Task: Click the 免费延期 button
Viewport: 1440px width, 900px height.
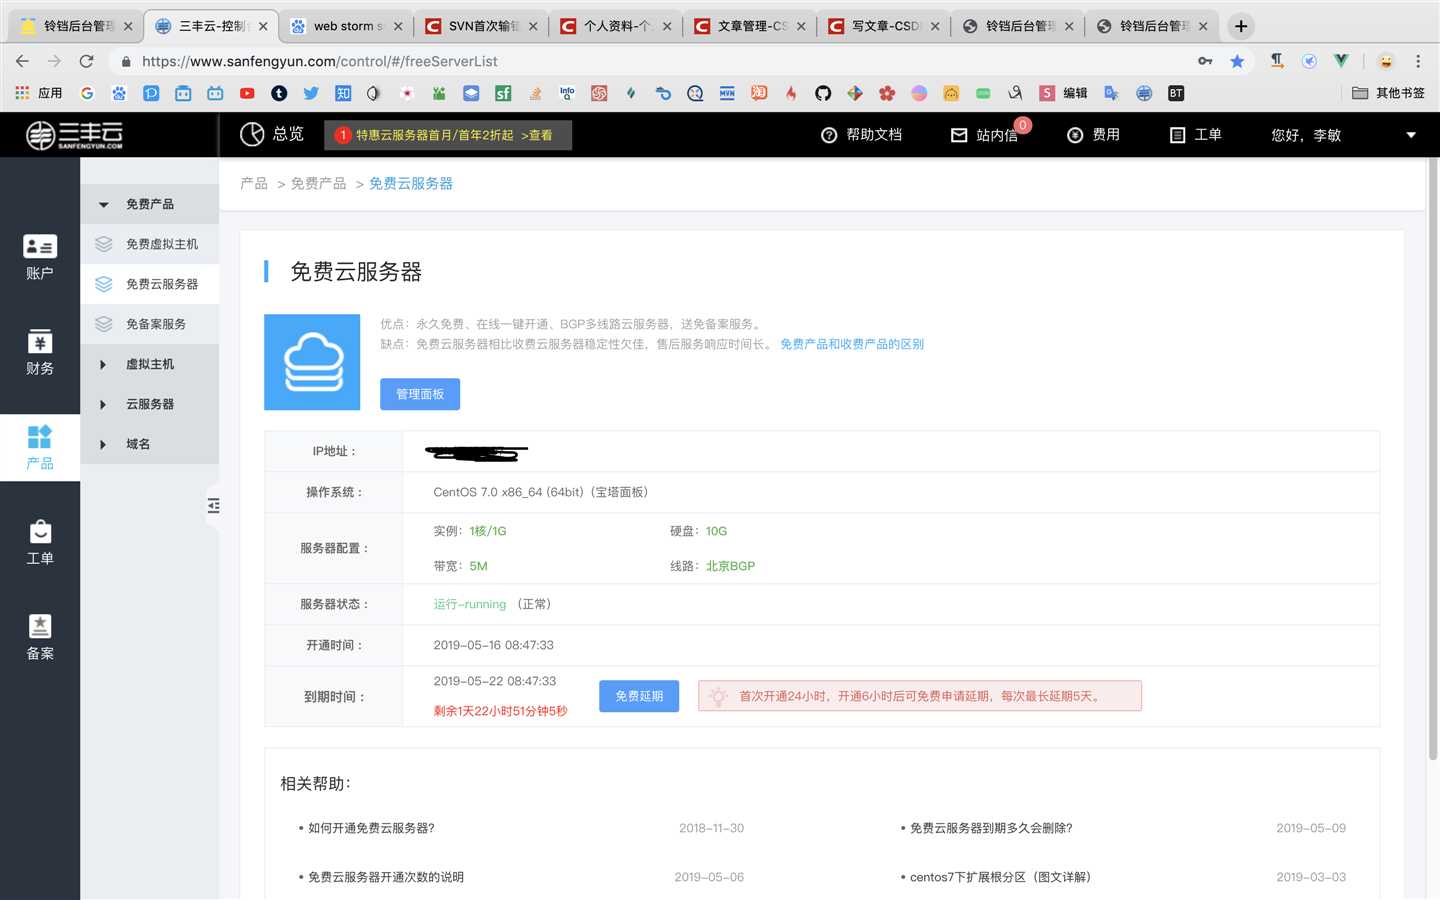Action: (639, 696)
